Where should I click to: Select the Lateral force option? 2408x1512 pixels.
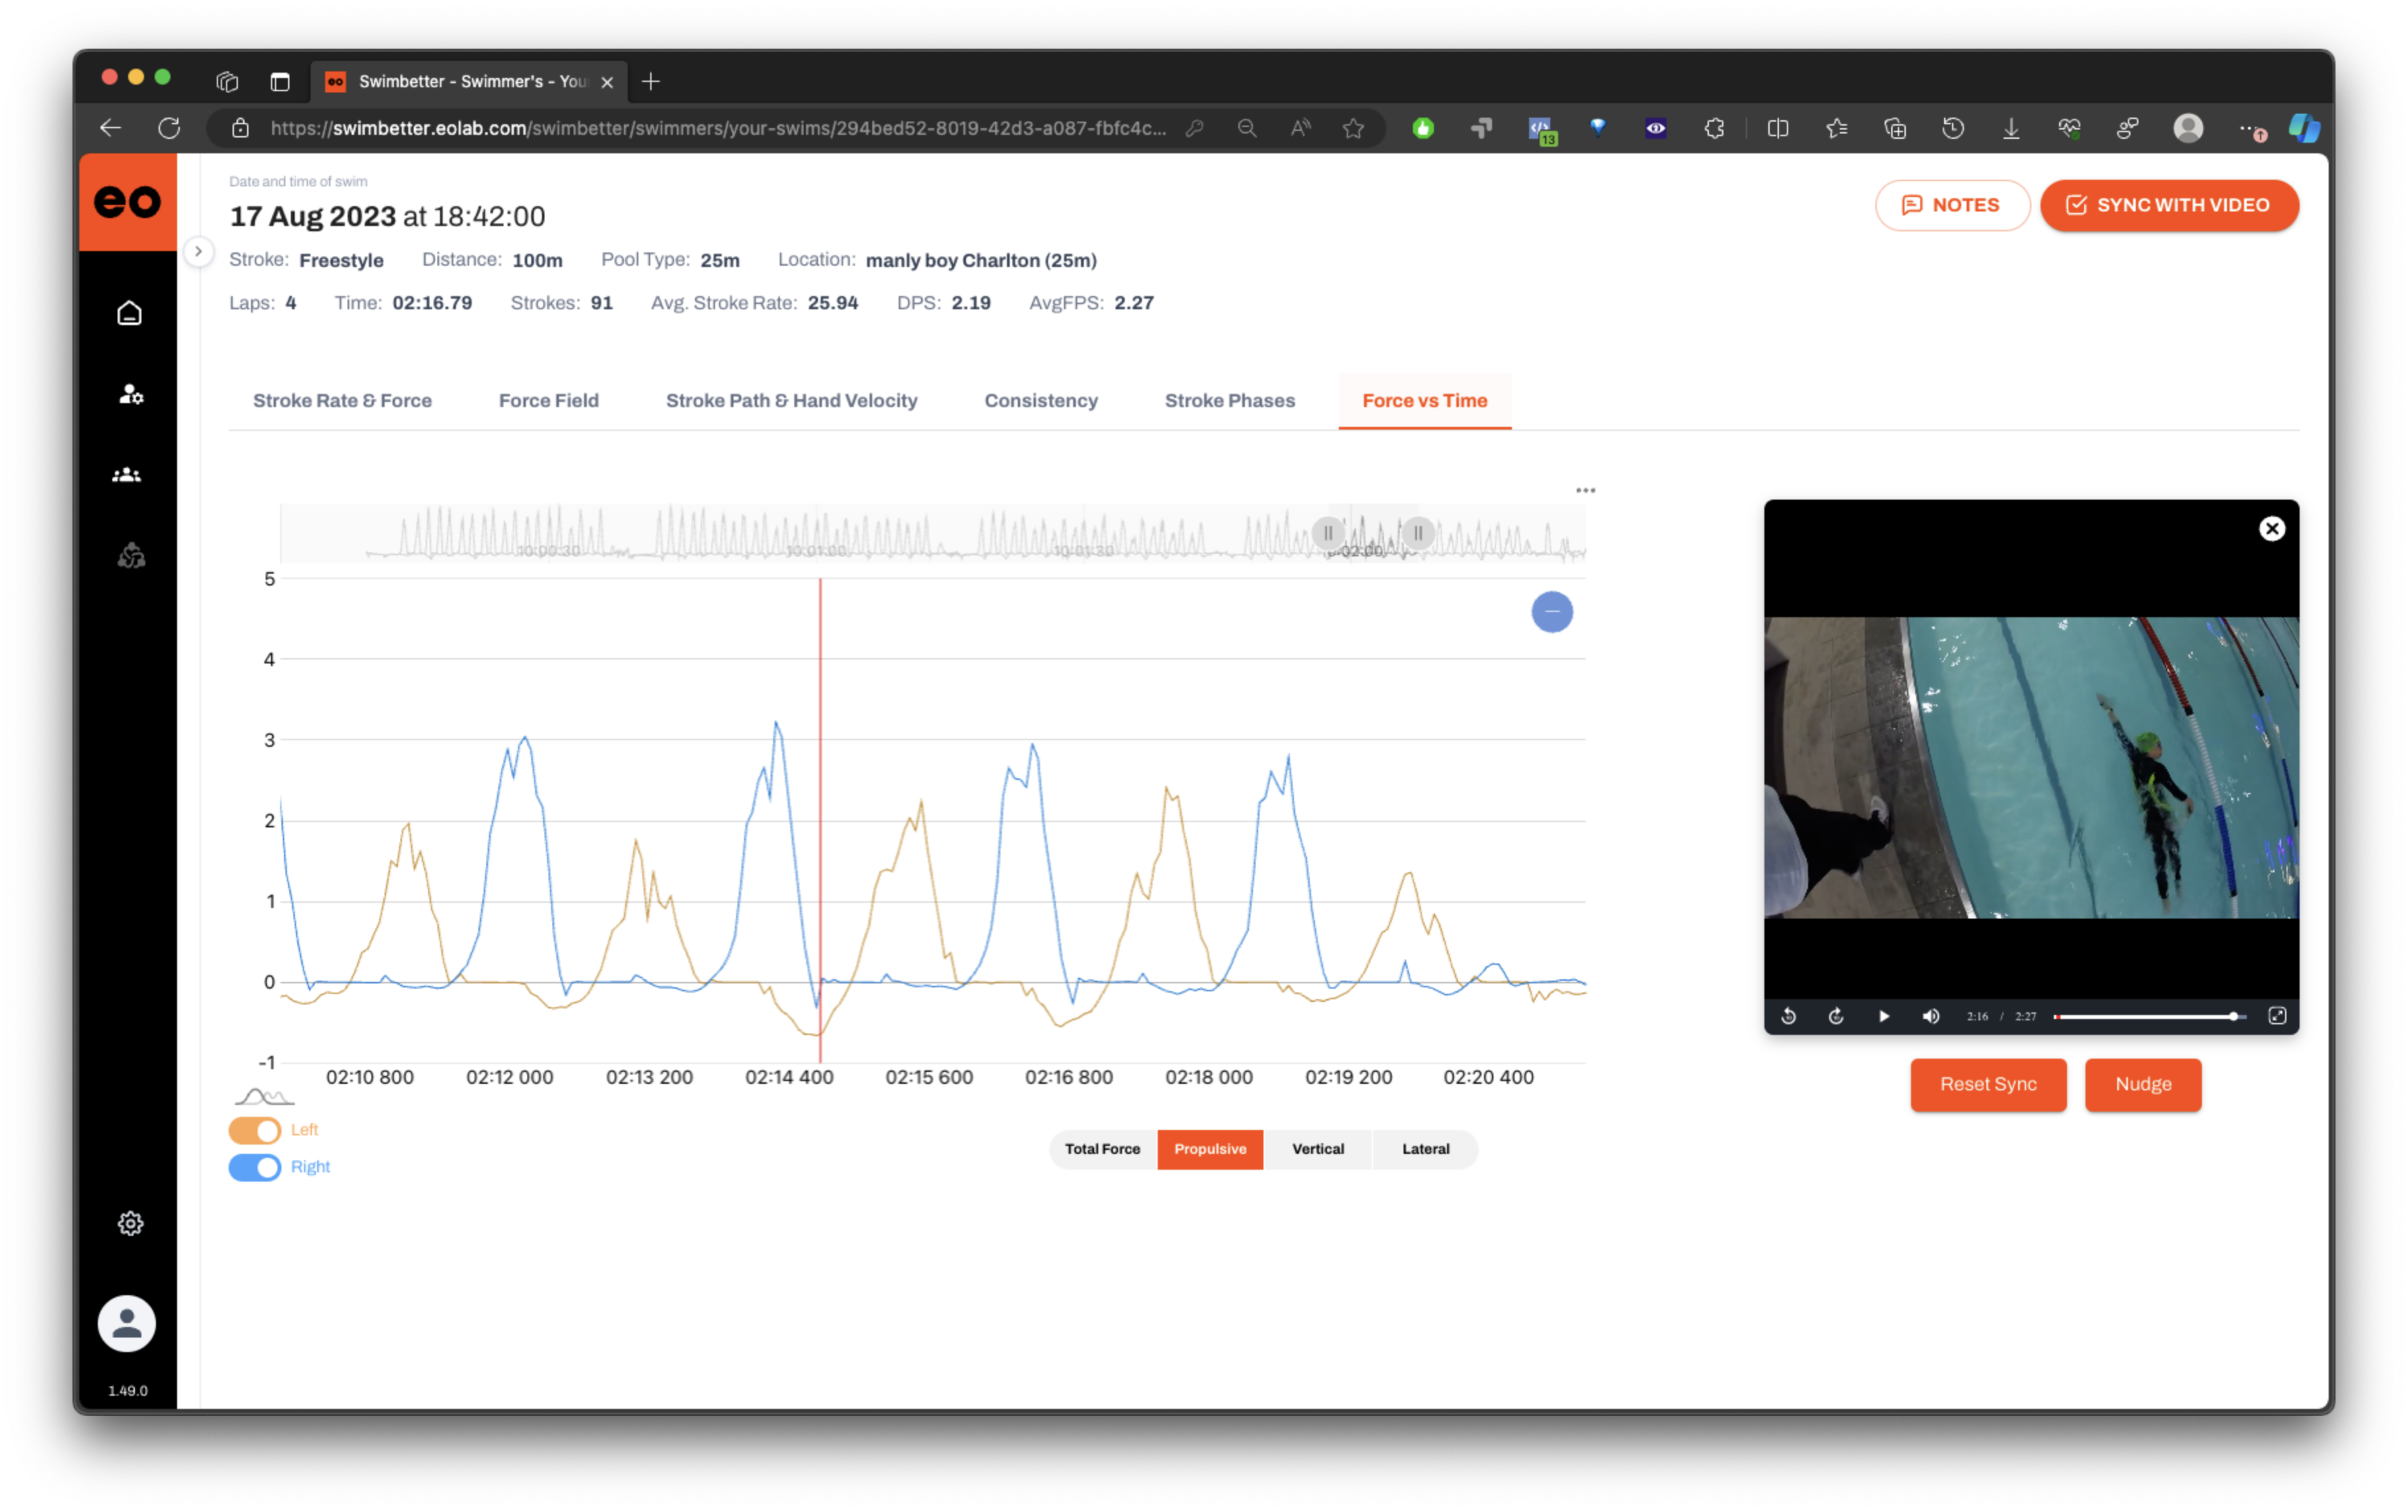point(1426,1149)
